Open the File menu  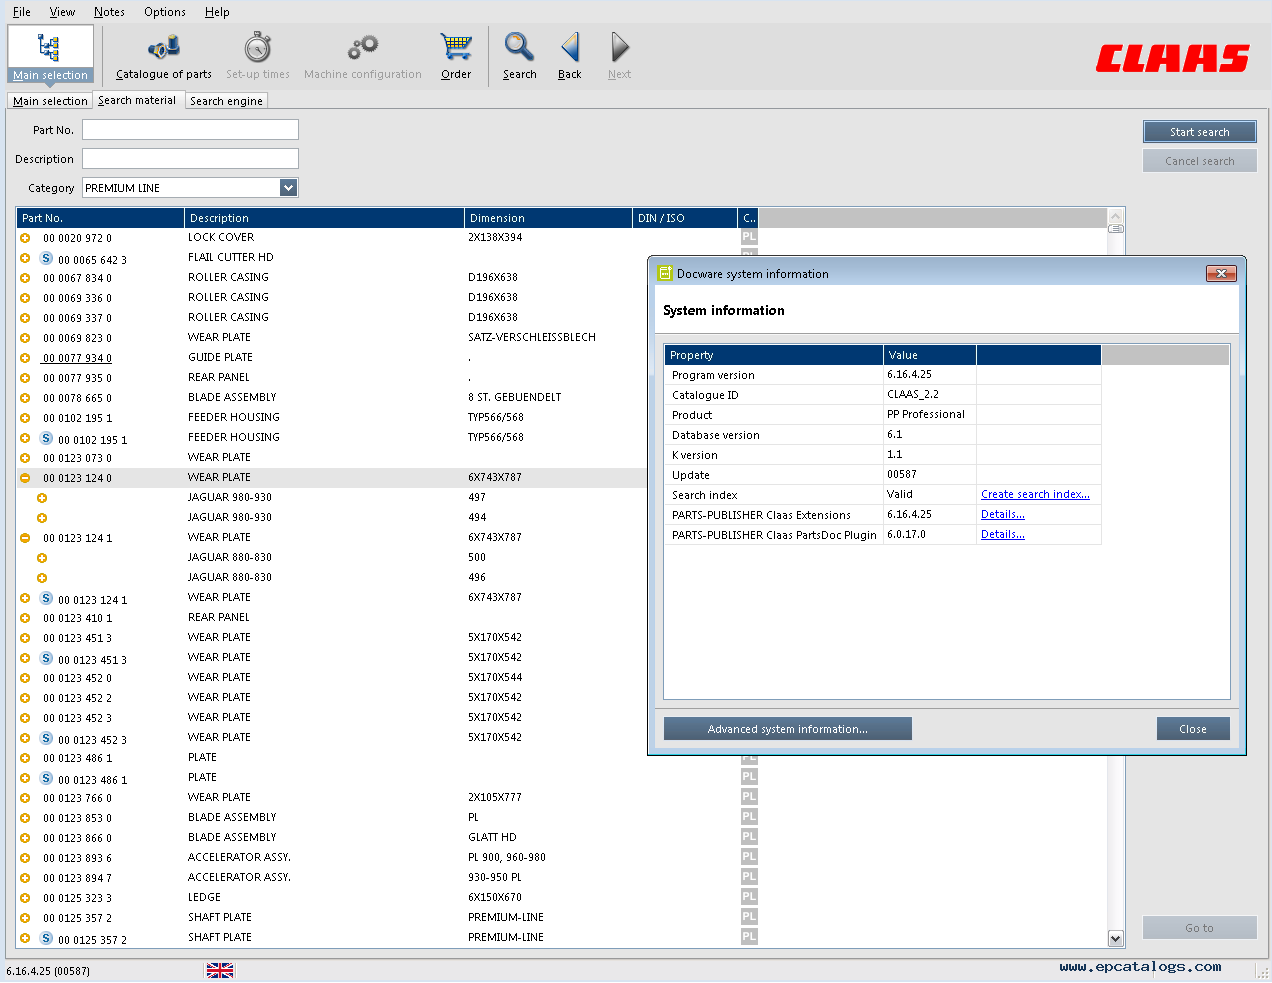pyautogui.click(x=22, y=12)
